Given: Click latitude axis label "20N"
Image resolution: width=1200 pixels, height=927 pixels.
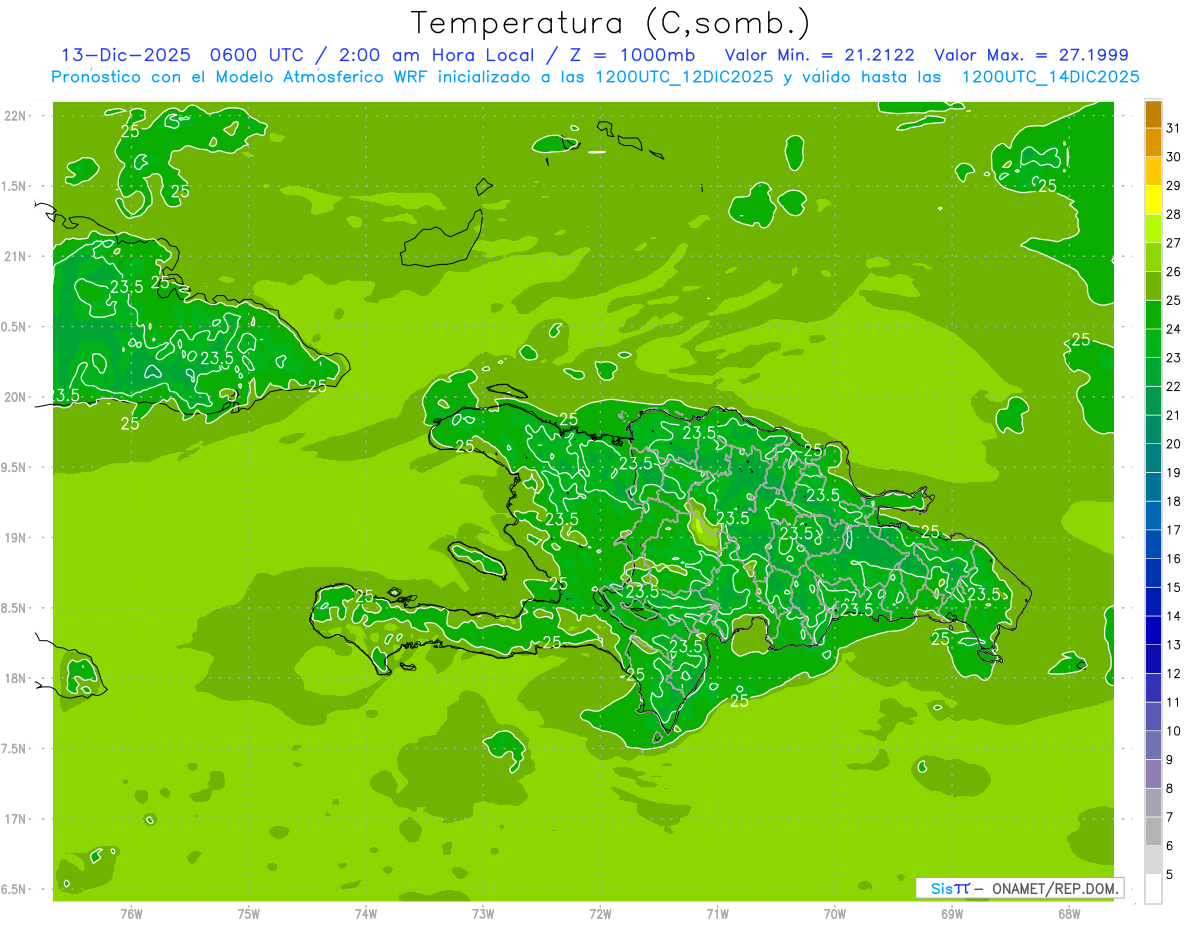Looking at the screenshot, I should point(15,397).
